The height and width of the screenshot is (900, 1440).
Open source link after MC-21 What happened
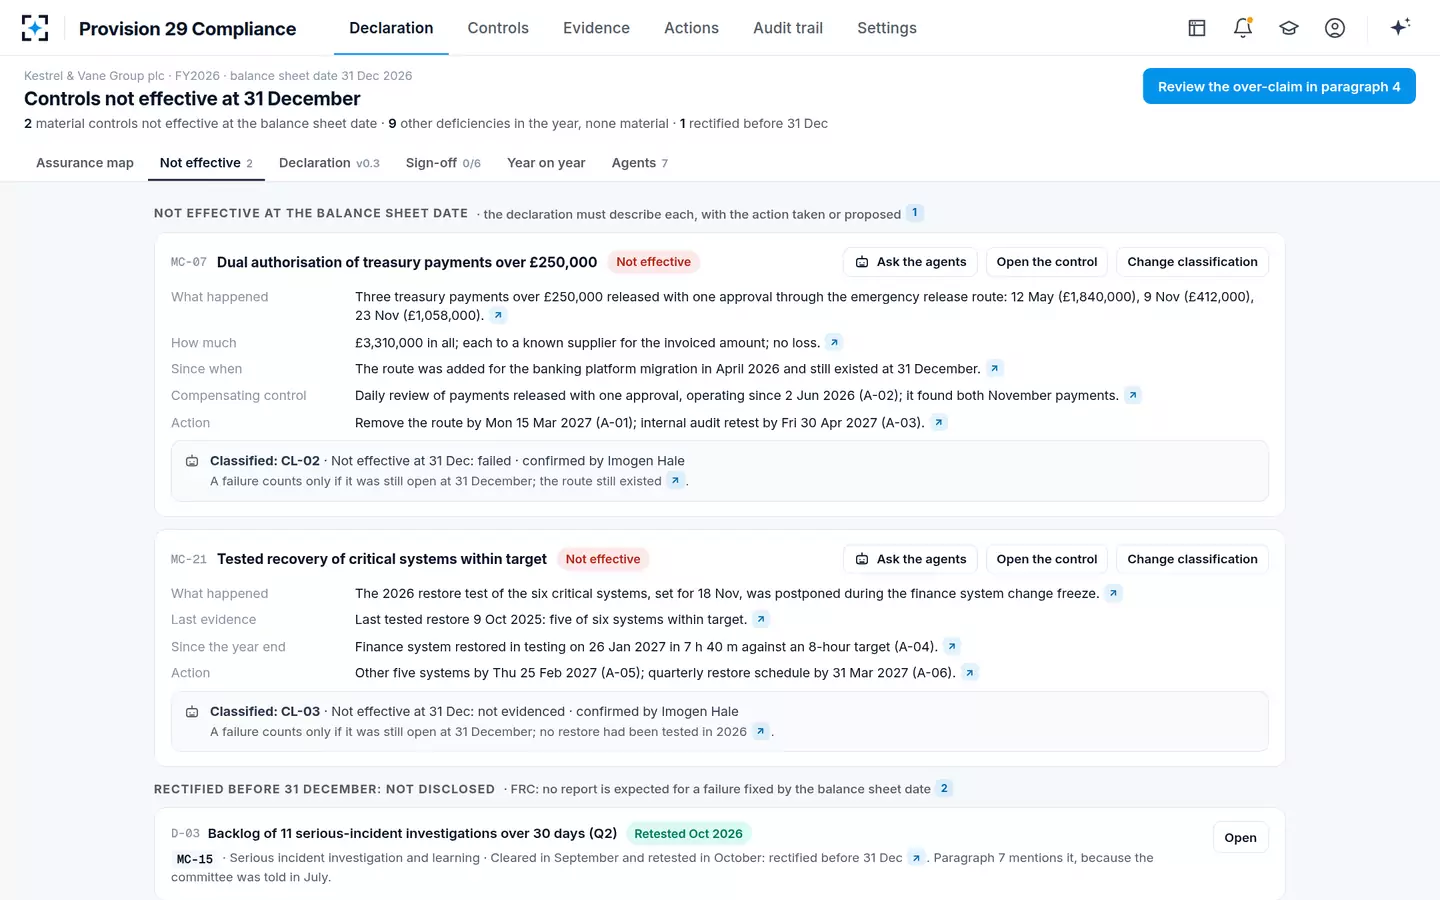pos(1113,594)
